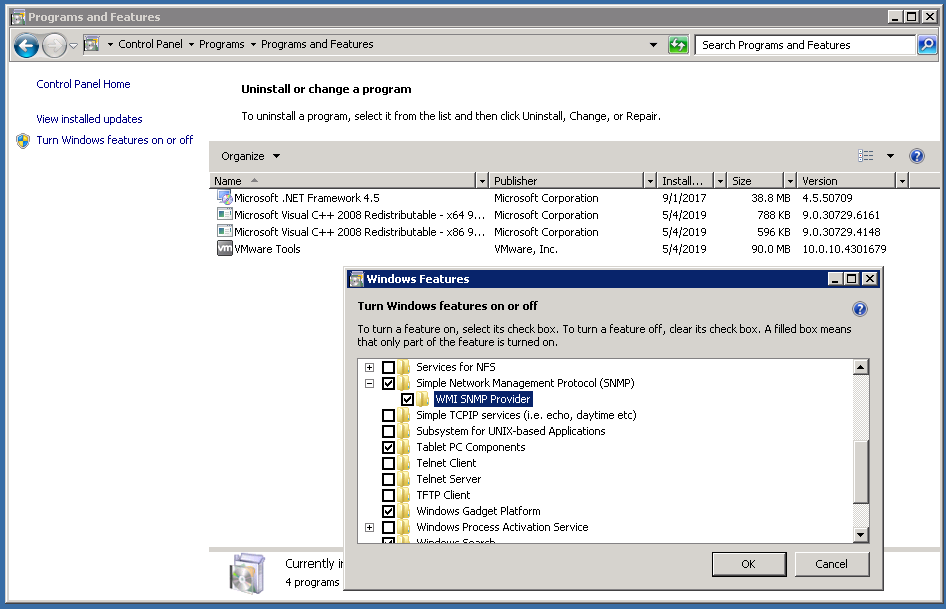946x609 pixels.
Task: Open the Installed On column filter dropdown
Action: [720, 181]
